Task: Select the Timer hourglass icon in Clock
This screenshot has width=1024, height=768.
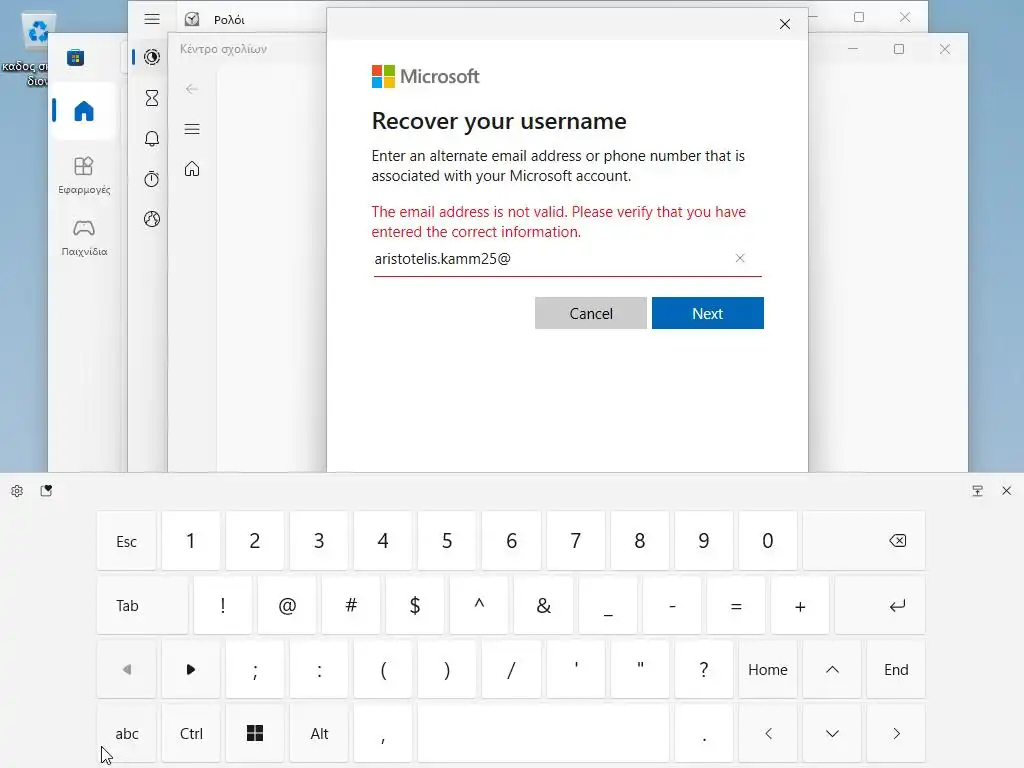Action: click(x=152, y=98)
